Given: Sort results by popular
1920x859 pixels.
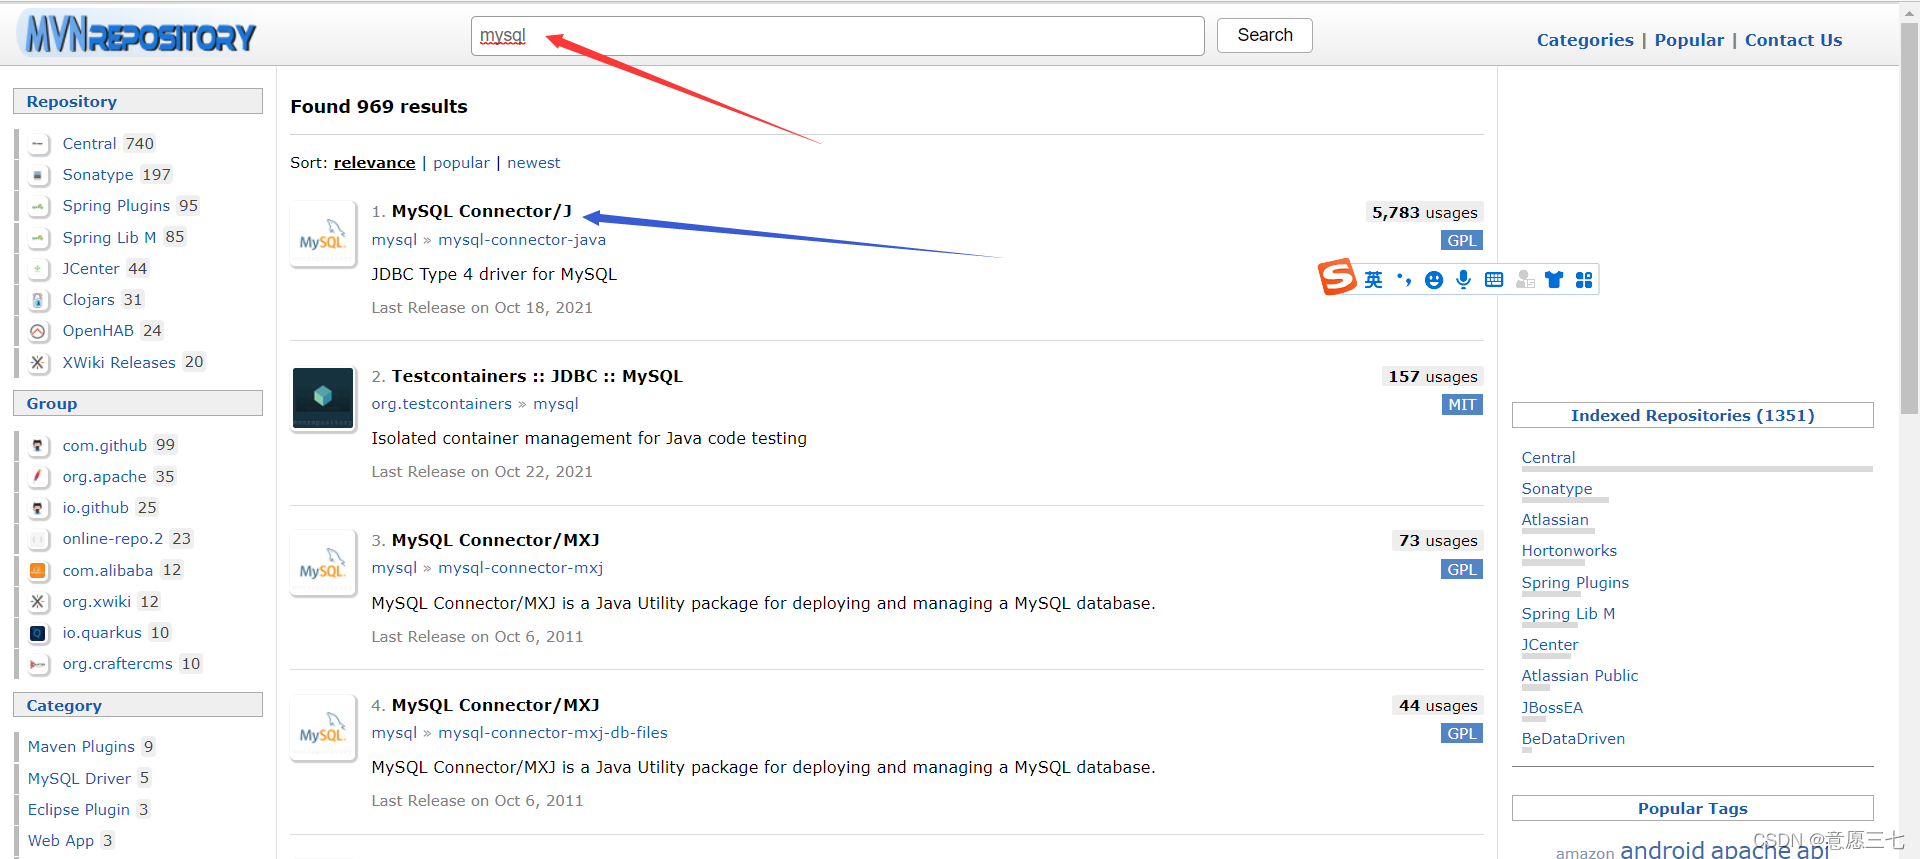Looking at the screenshot, I should coord(461,163).
